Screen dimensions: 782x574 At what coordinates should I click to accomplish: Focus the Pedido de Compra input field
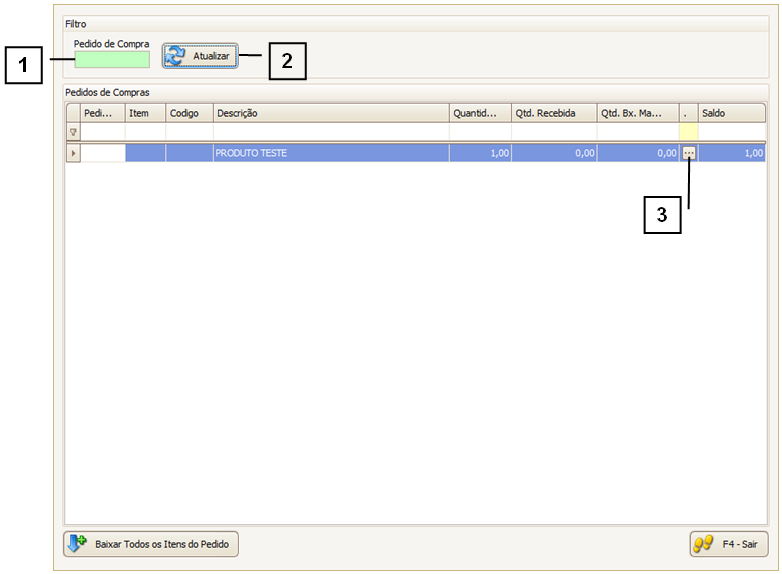pos(111,60)
